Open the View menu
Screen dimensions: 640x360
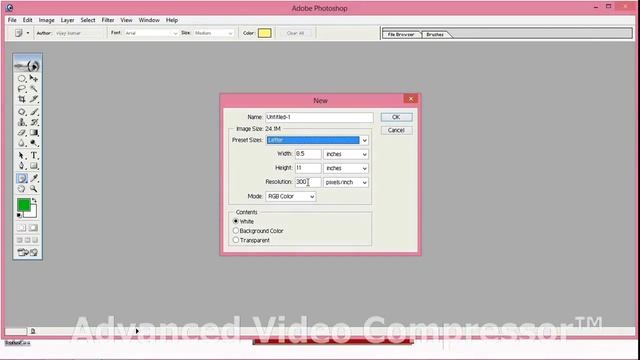[127, 20]
